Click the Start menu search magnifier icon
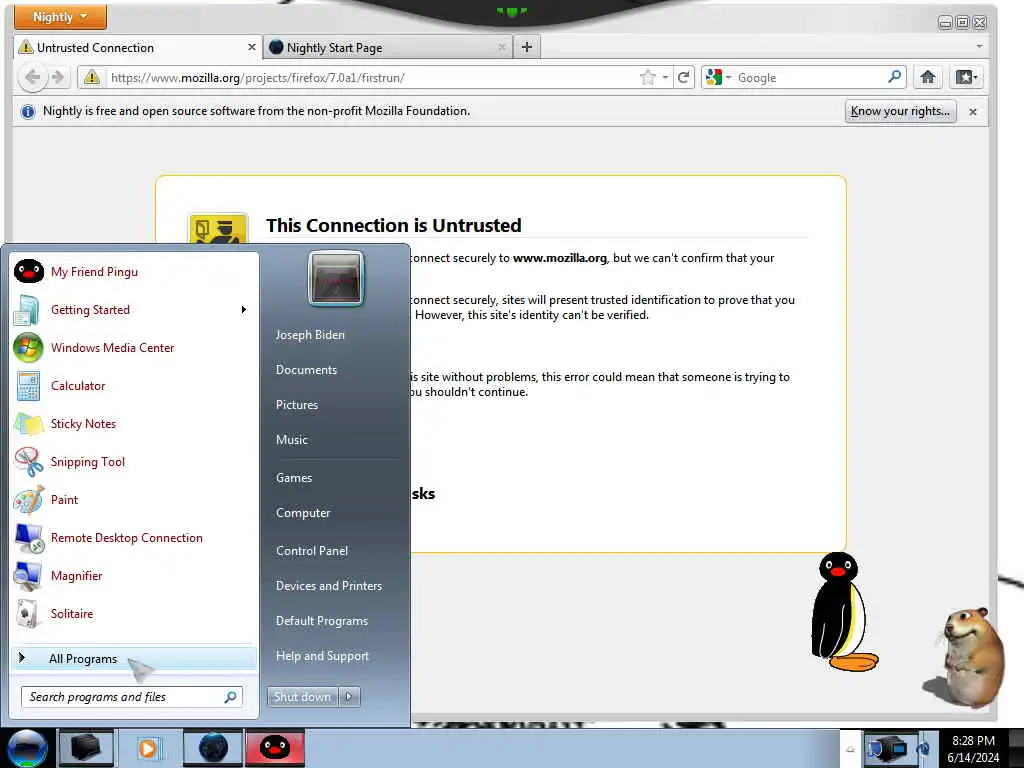Screen dimensions: 1024x768 (231, 697)
